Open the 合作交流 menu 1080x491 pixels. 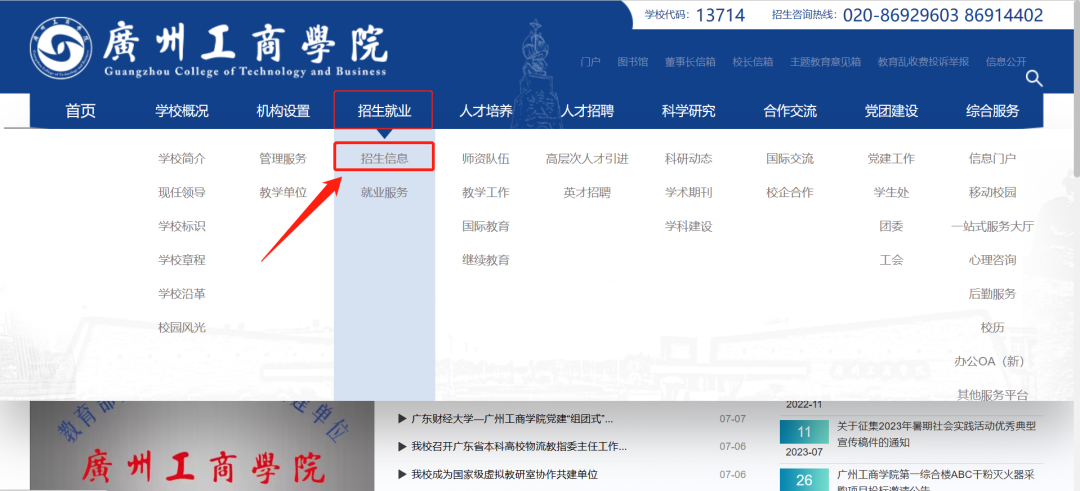tap(790, 111)
